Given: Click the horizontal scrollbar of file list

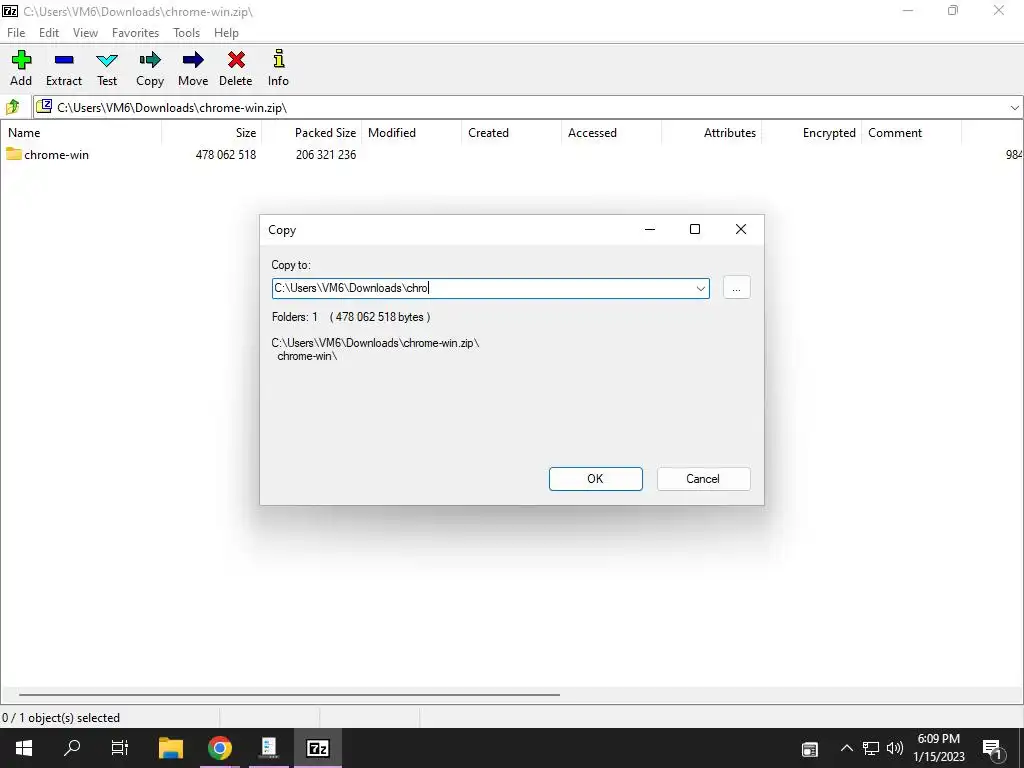Looking at the screenshot, I should (x=289, y=695).
